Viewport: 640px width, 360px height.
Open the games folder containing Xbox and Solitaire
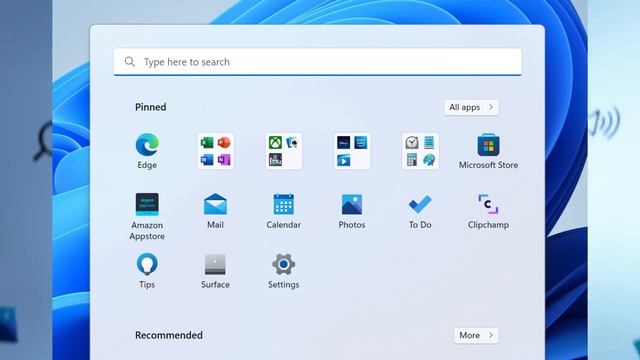[284, 151]
